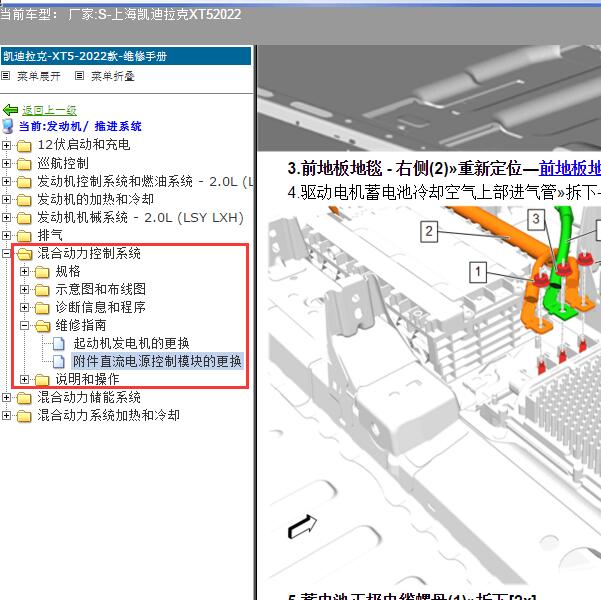This screenshot has height=600, width=601.
Task: Expand the 排气 tree node
Action: (6, 235)
